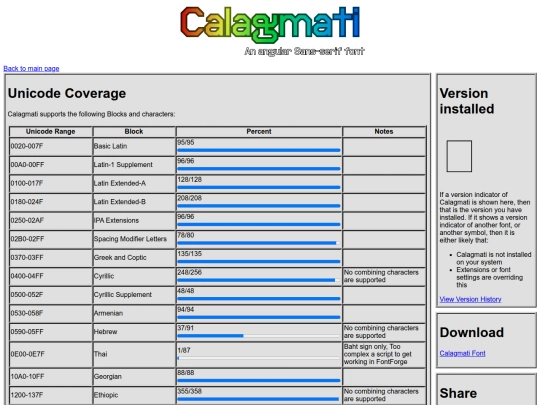Click the 128/128 coverage value
540x405 pixels.
point(190,179)
